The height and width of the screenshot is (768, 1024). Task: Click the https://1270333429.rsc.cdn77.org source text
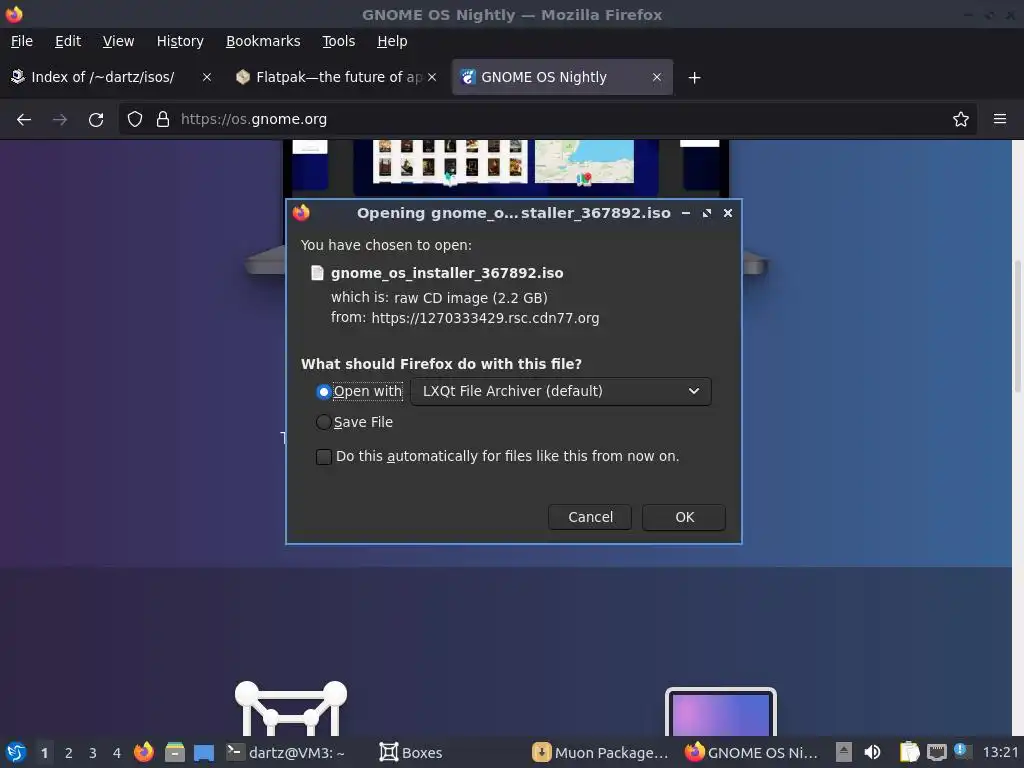click(x=485, y=318)
